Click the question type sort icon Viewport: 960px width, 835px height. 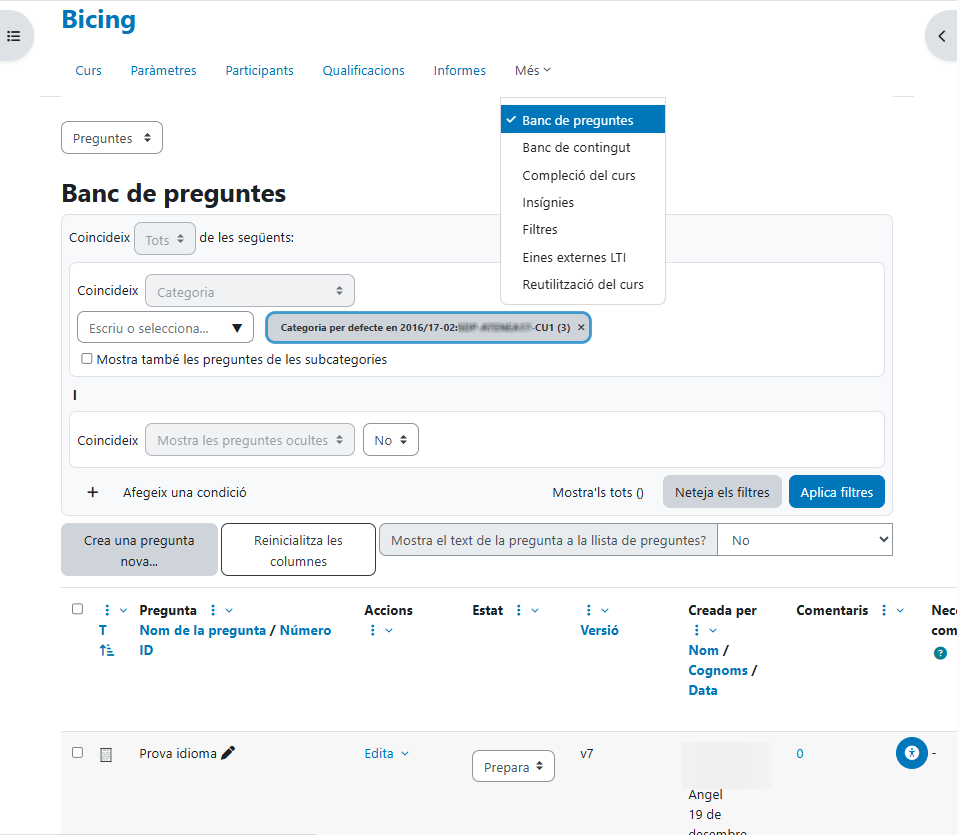click(106, 650)
